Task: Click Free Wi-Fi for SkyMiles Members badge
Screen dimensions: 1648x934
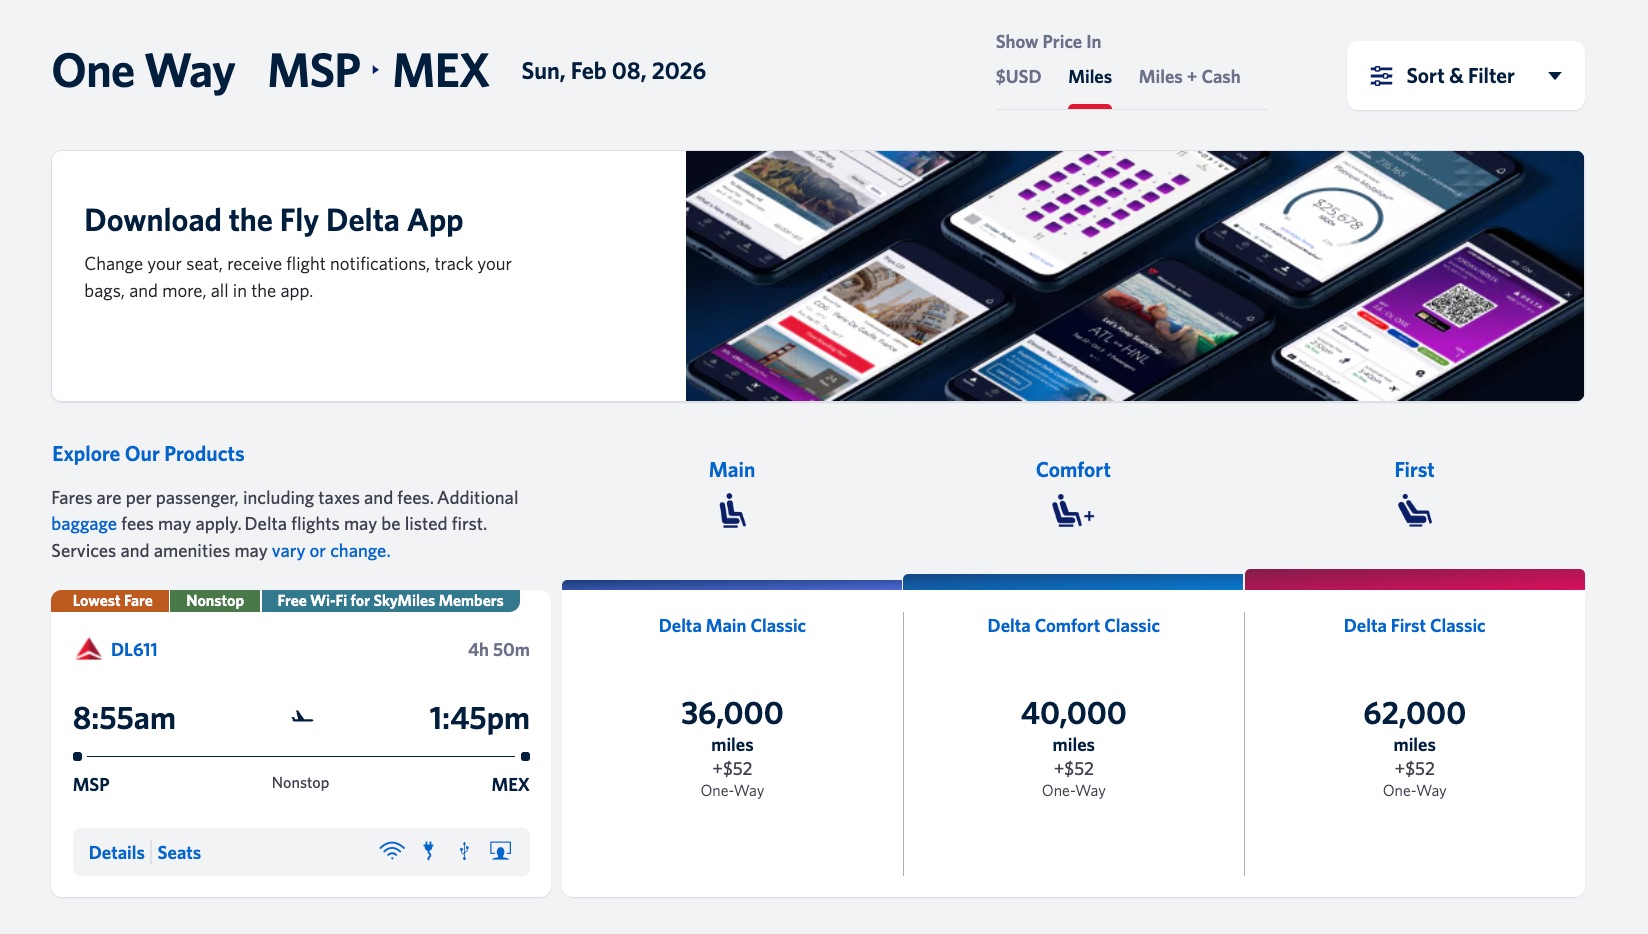Action: [x=390, y=601]
